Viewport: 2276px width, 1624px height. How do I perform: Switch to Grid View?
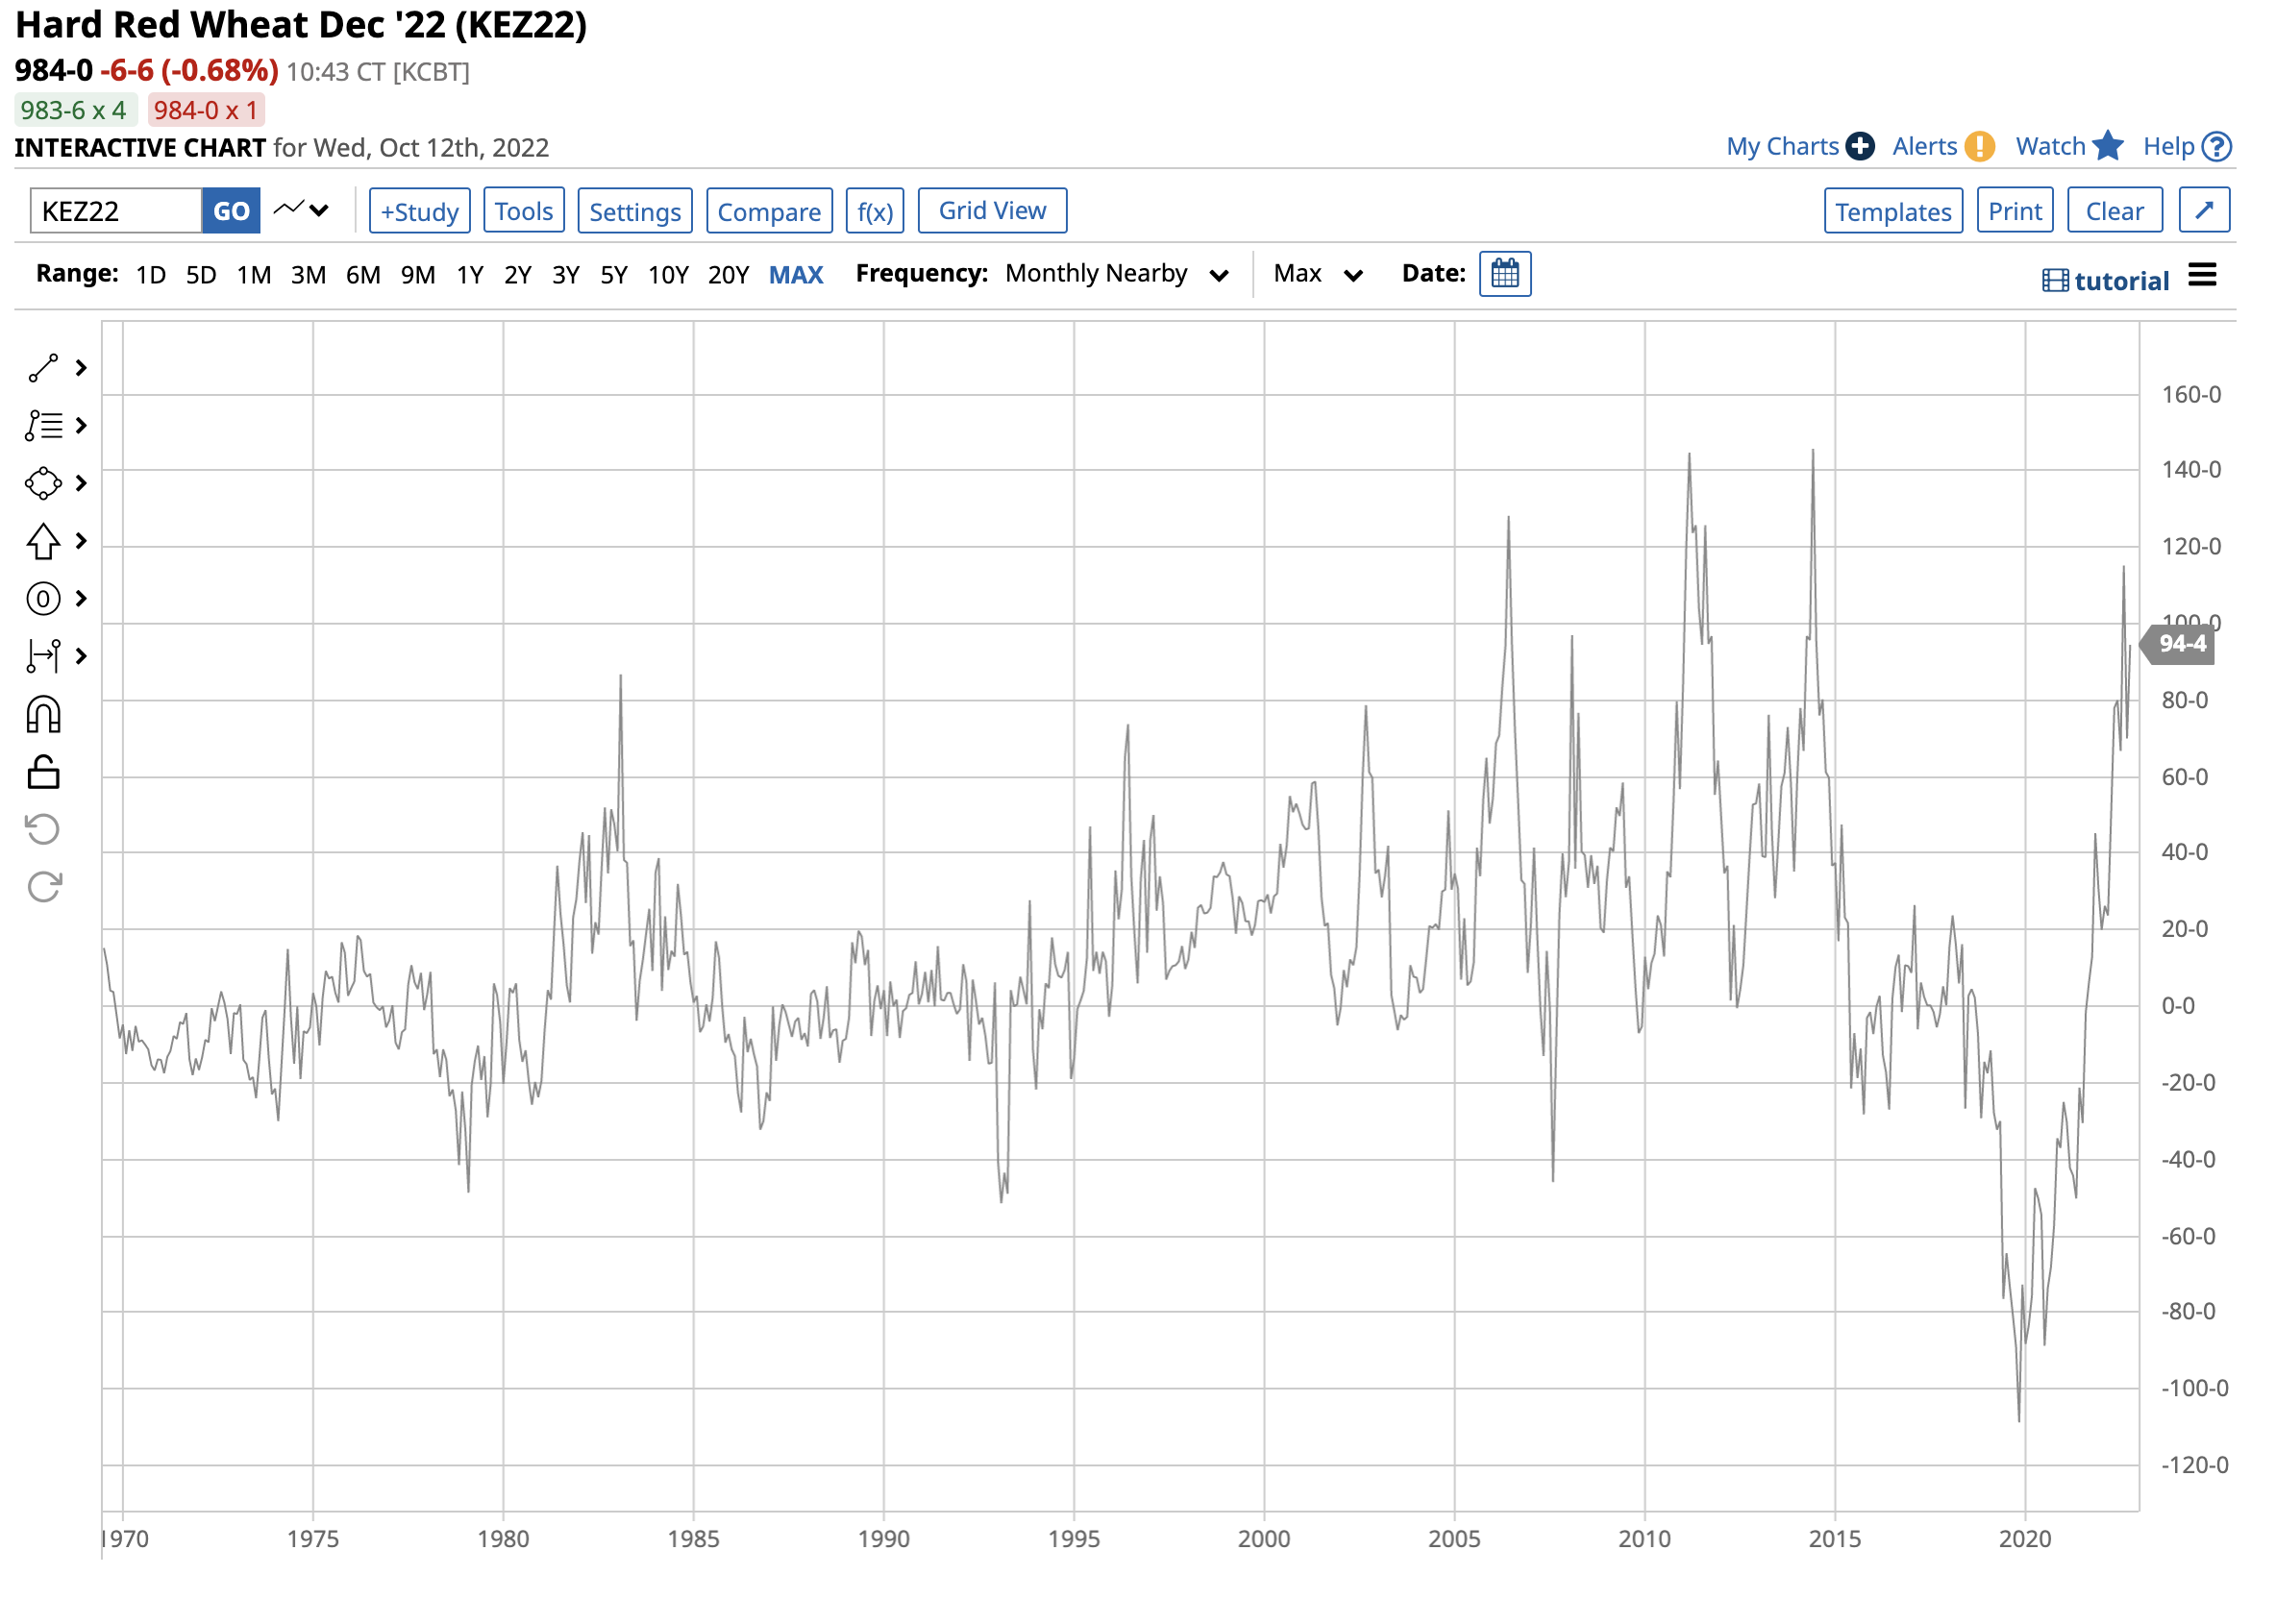pos(991,210)
